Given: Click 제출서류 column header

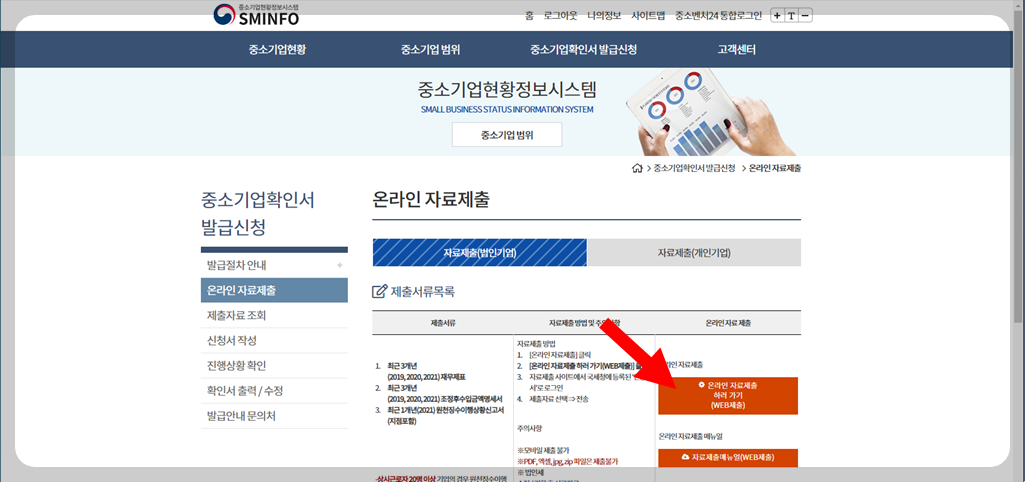Looking at the screenshot, I should point(443,323).
